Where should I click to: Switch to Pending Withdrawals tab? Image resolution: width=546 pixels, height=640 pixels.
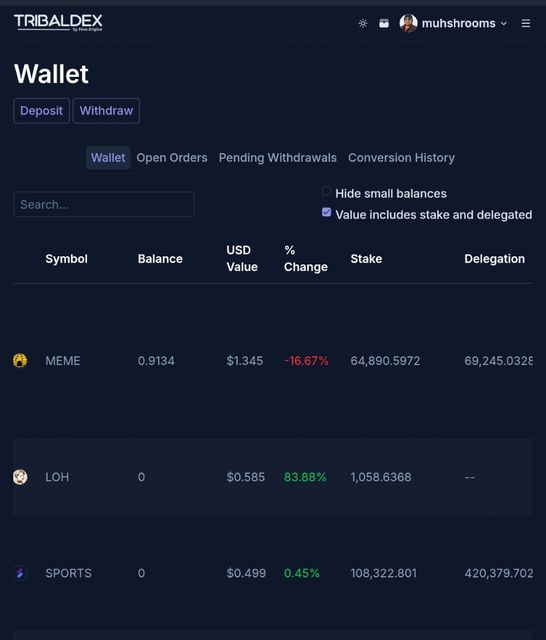(277, 158)
